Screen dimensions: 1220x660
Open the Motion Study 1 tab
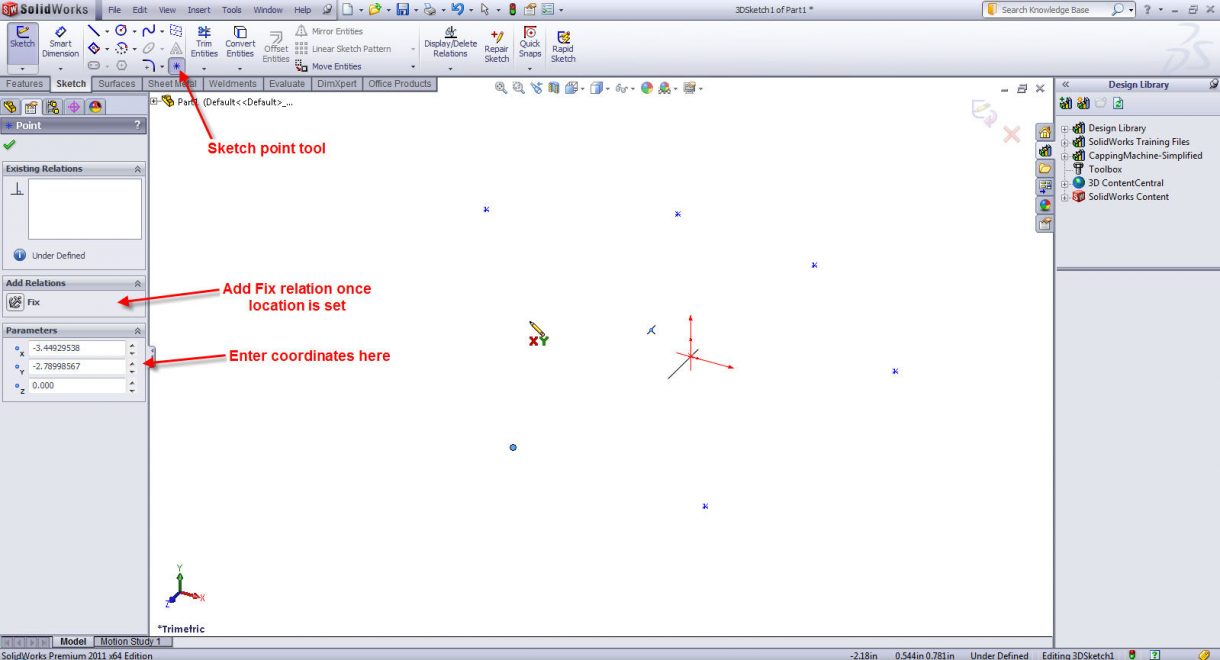click(130, 641)
